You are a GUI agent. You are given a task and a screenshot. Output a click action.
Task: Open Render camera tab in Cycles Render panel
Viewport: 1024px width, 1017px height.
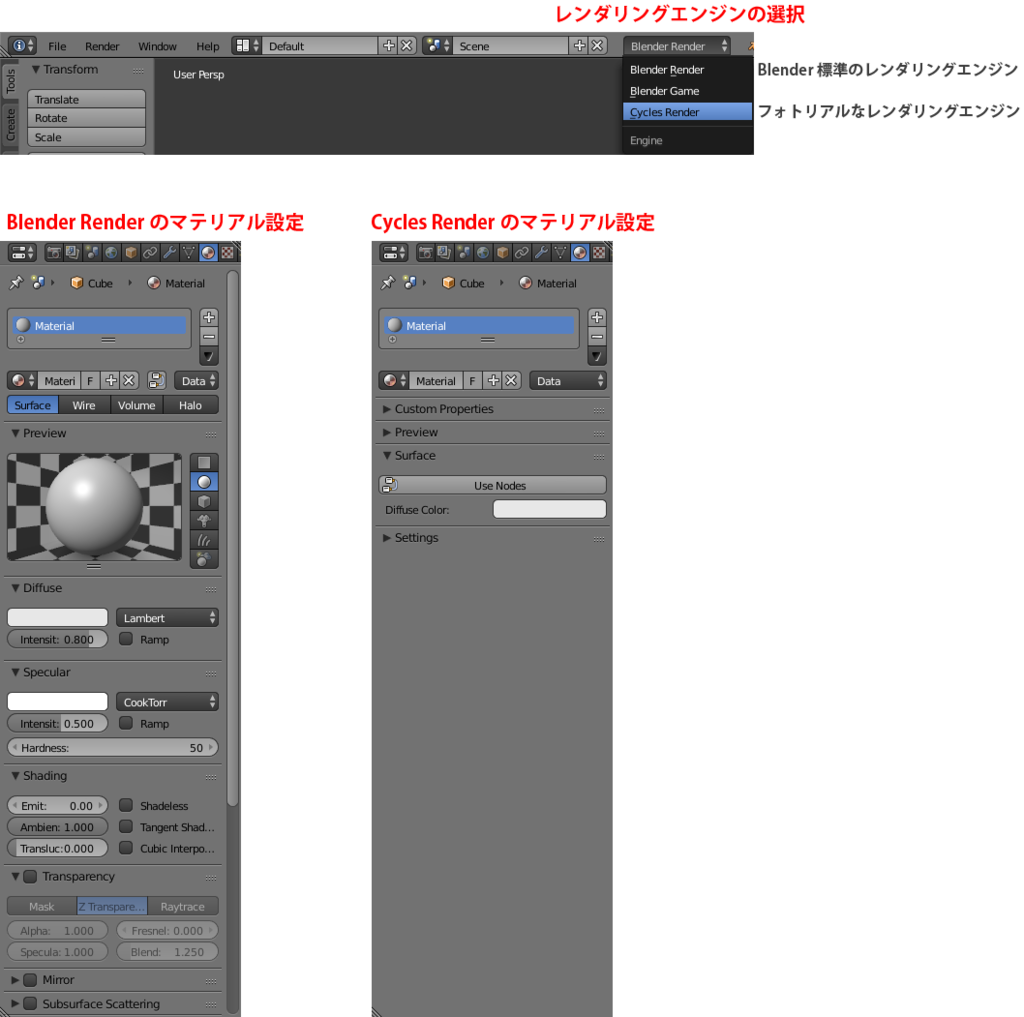(425, 253)
